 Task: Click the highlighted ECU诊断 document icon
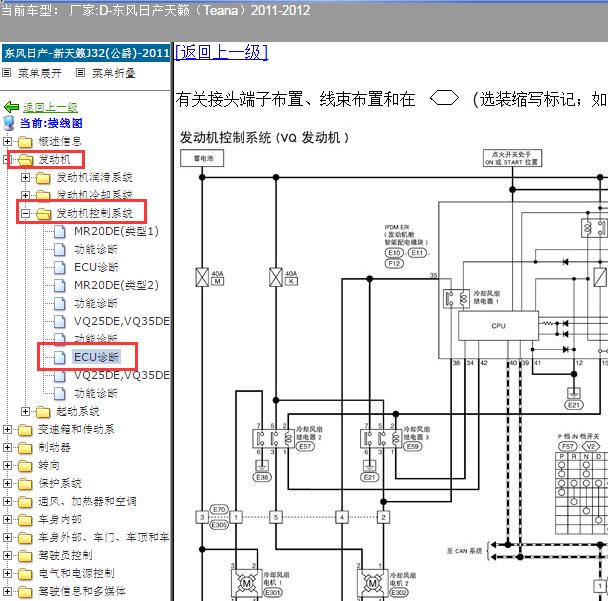(59, 357)
